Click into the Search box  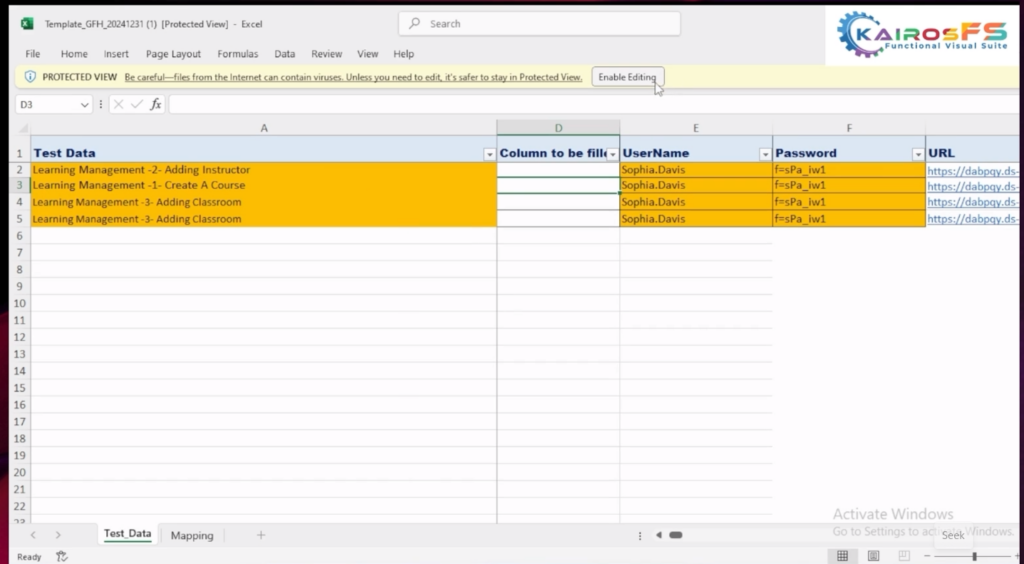tap(540, 23)
